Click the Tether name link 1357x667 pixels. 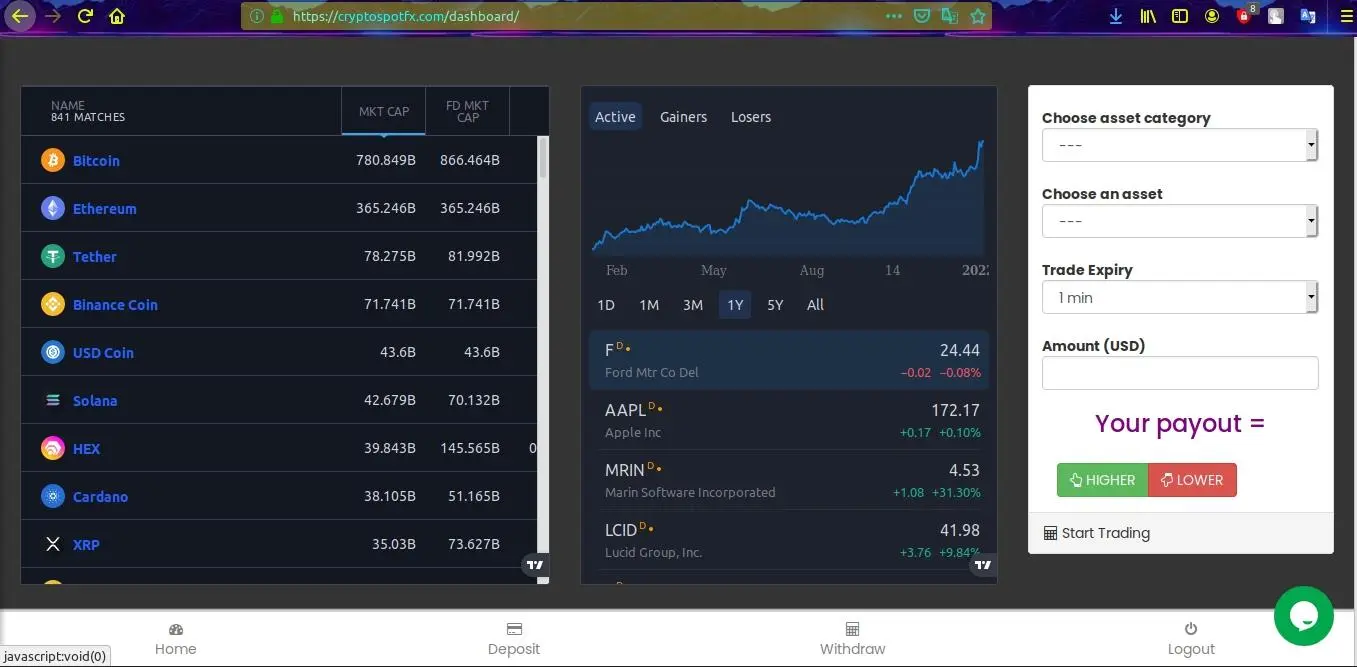pos(95,256)
